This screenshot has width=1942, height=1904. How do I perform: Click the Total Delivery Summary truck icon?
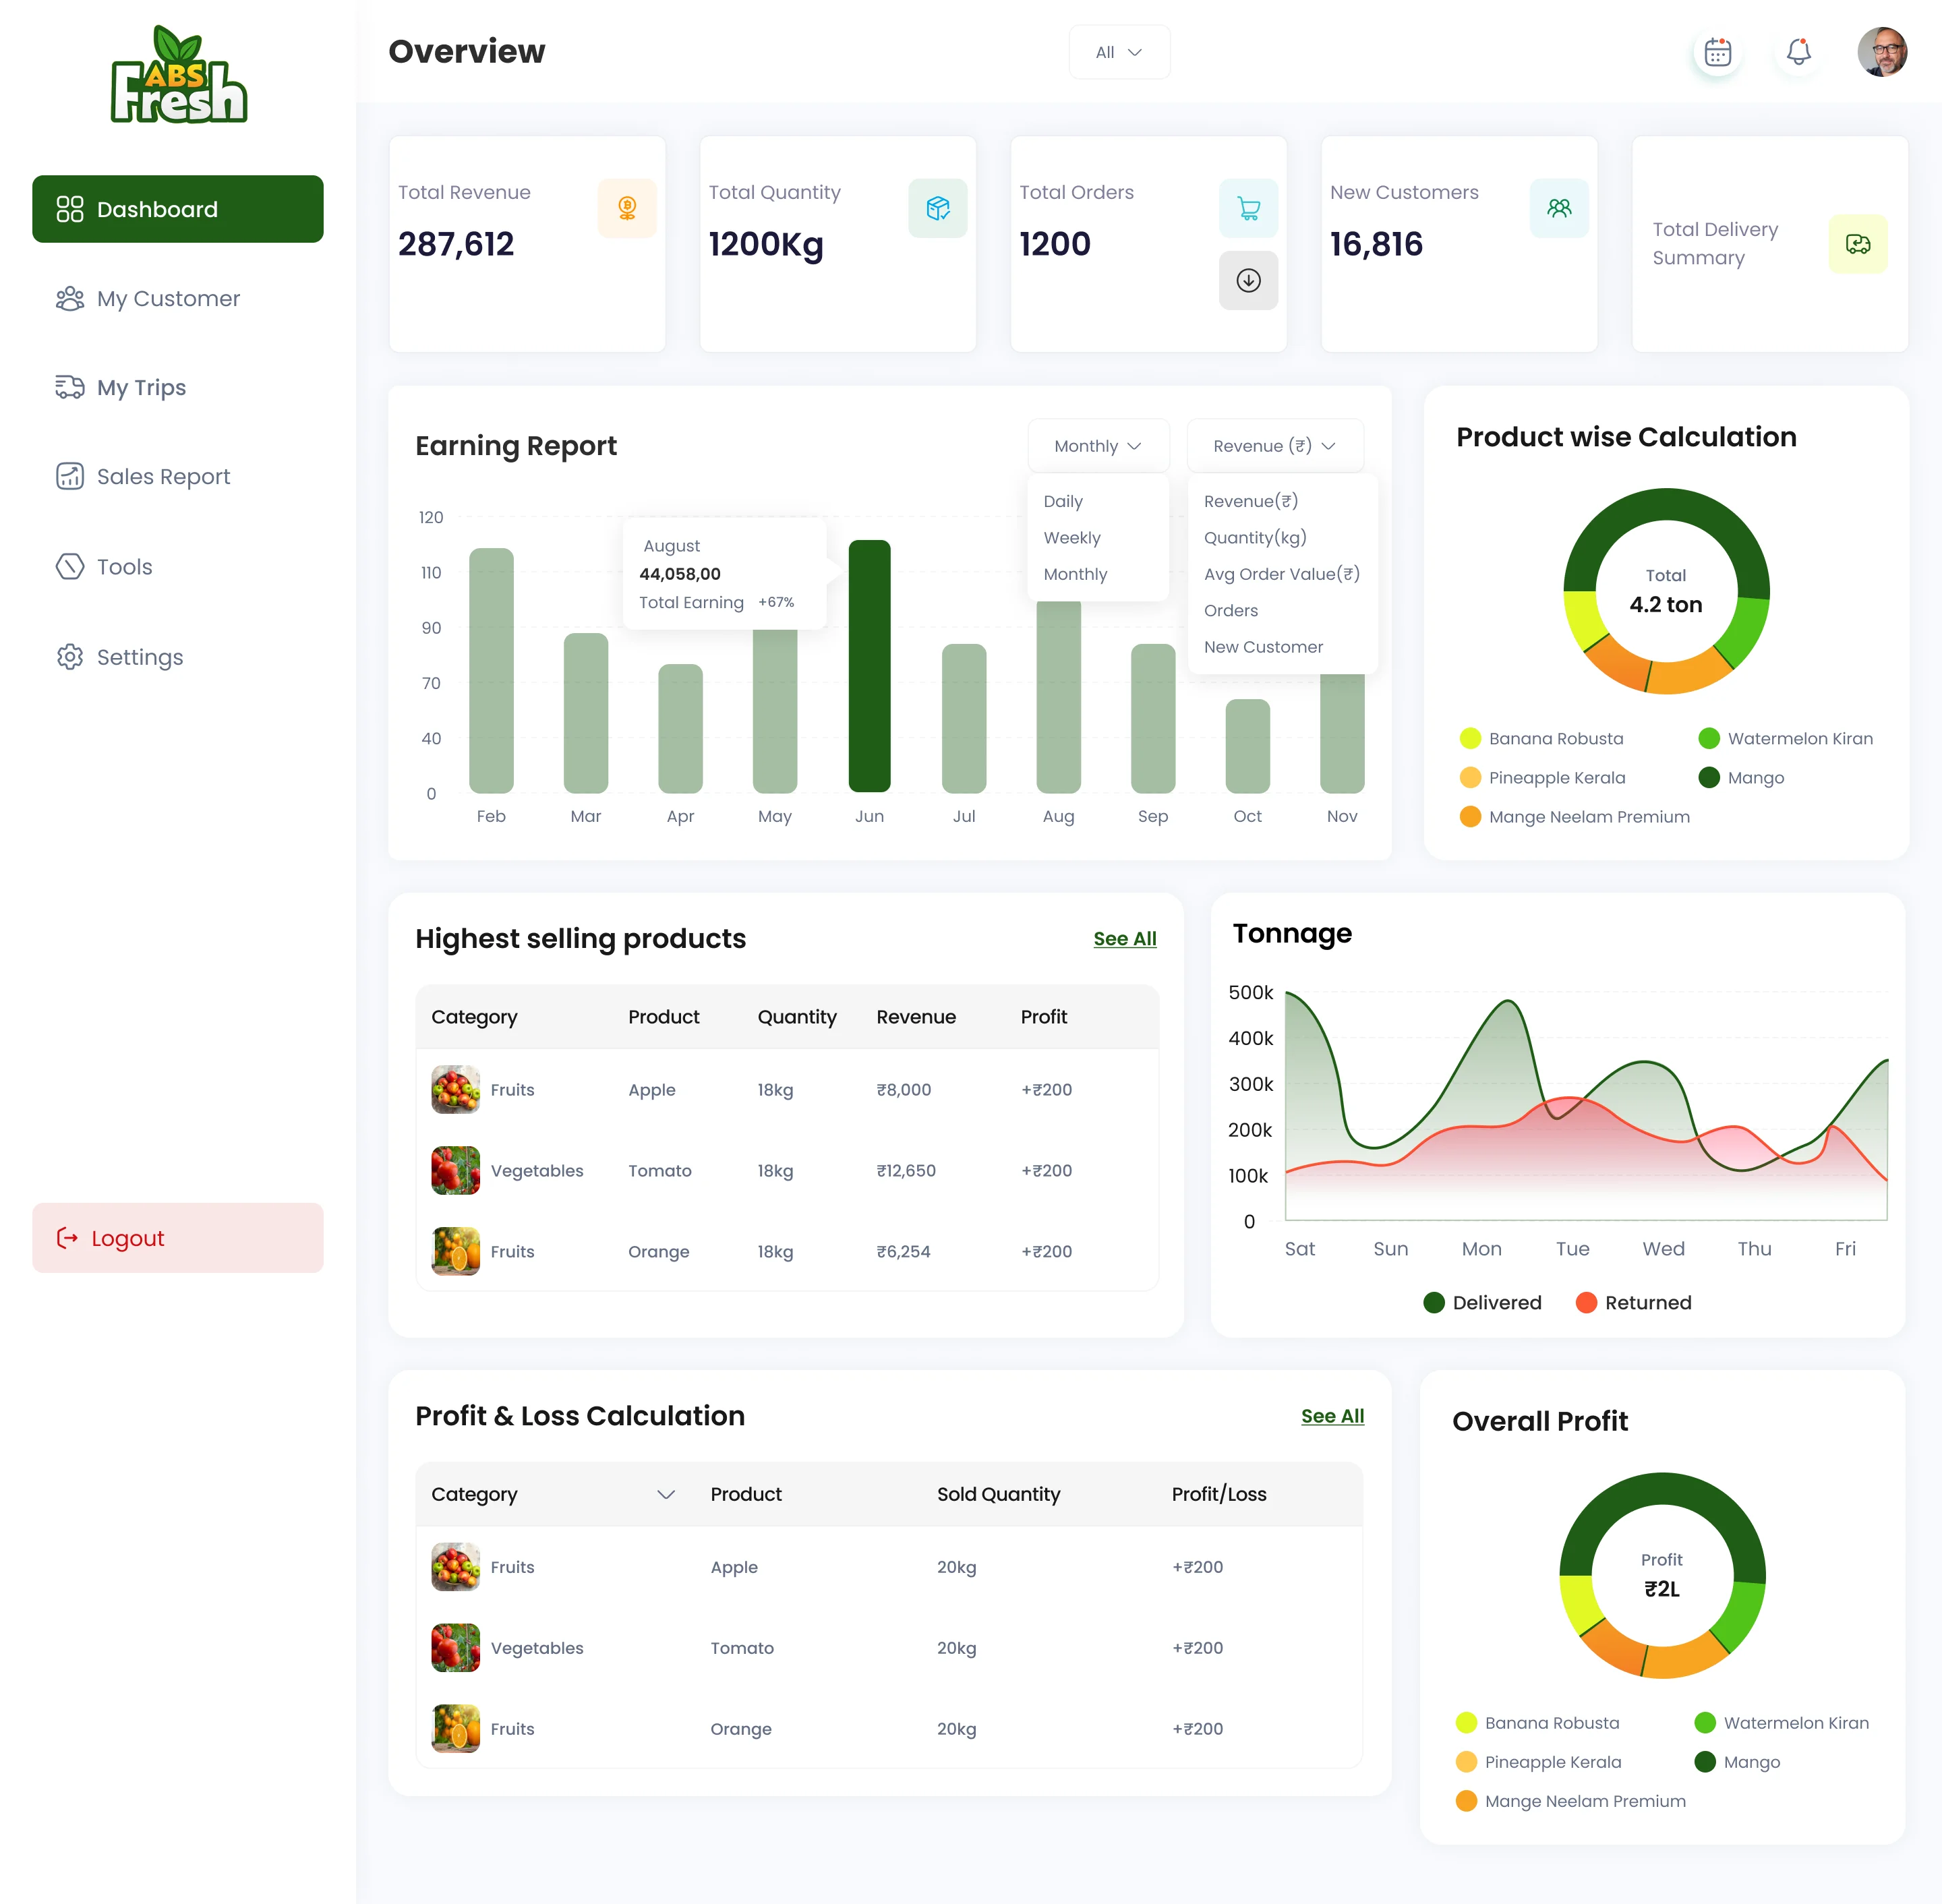1858,244
